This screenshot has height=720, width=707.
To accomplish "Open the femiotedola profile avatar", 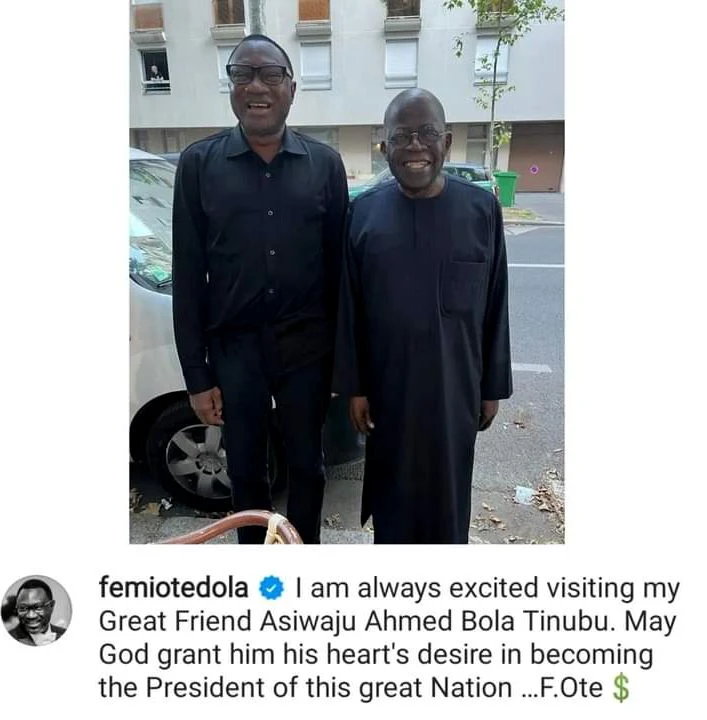I will coord(37,610).
